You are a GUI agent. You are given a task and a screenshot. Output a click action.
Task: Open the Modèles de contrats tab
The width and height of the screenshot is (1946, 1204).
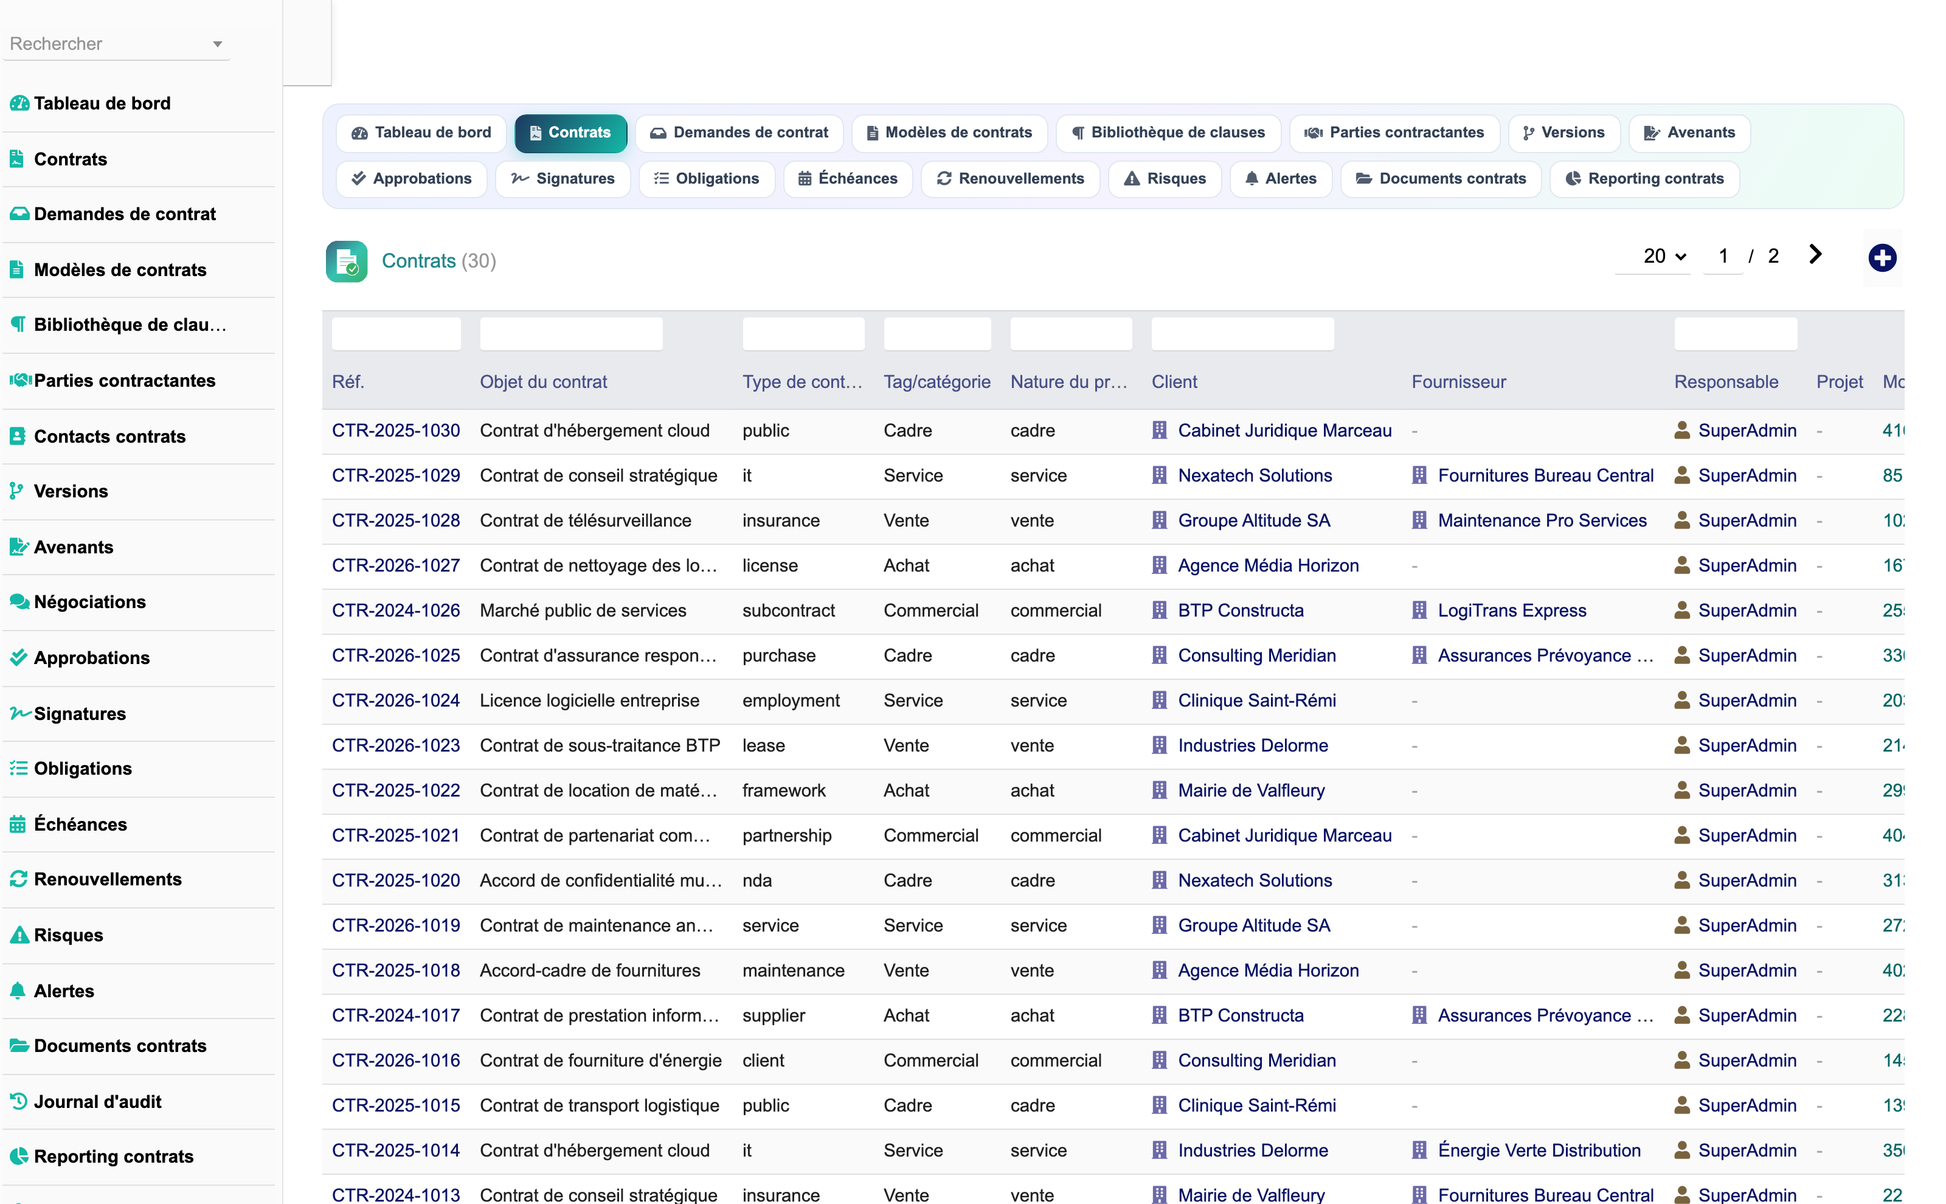point(949,132)
